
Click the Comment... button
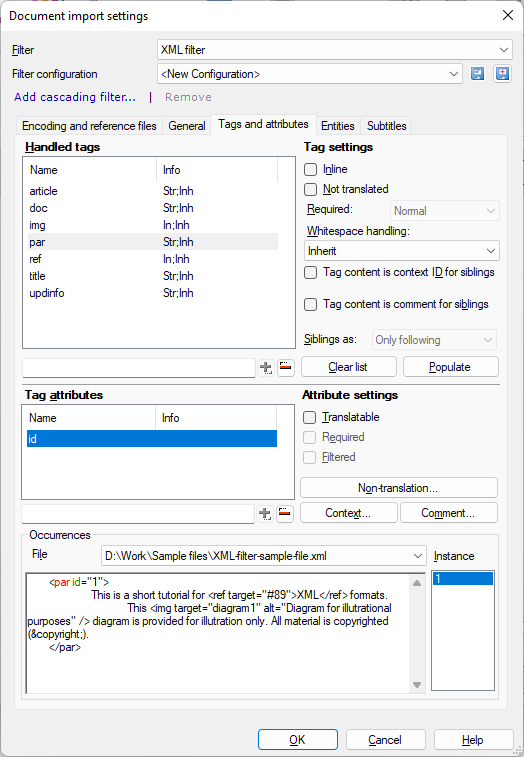coord(449,513)
